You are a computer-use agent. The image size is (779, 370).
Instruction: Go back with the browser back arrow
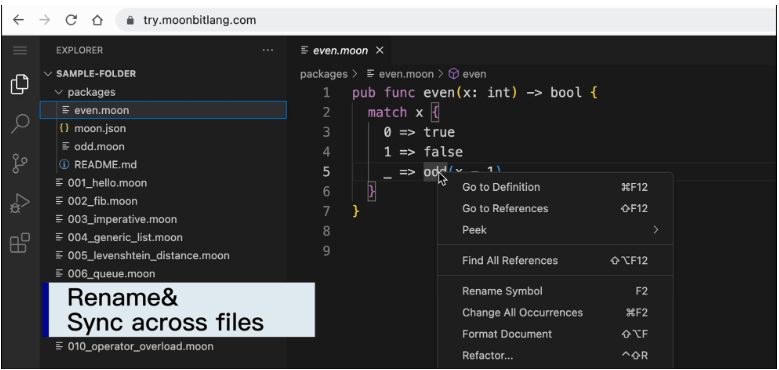(18, 20)
